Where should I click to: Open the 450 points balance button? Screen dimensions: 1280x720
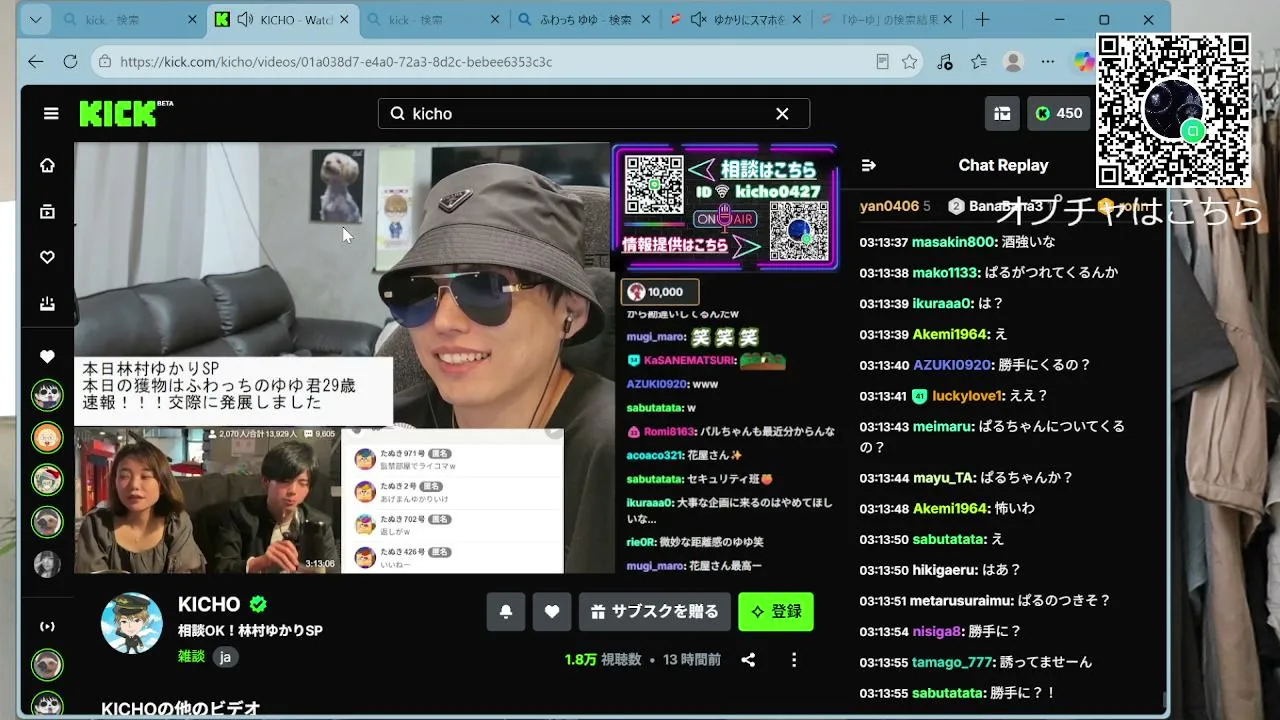(x=1059, y=114)
